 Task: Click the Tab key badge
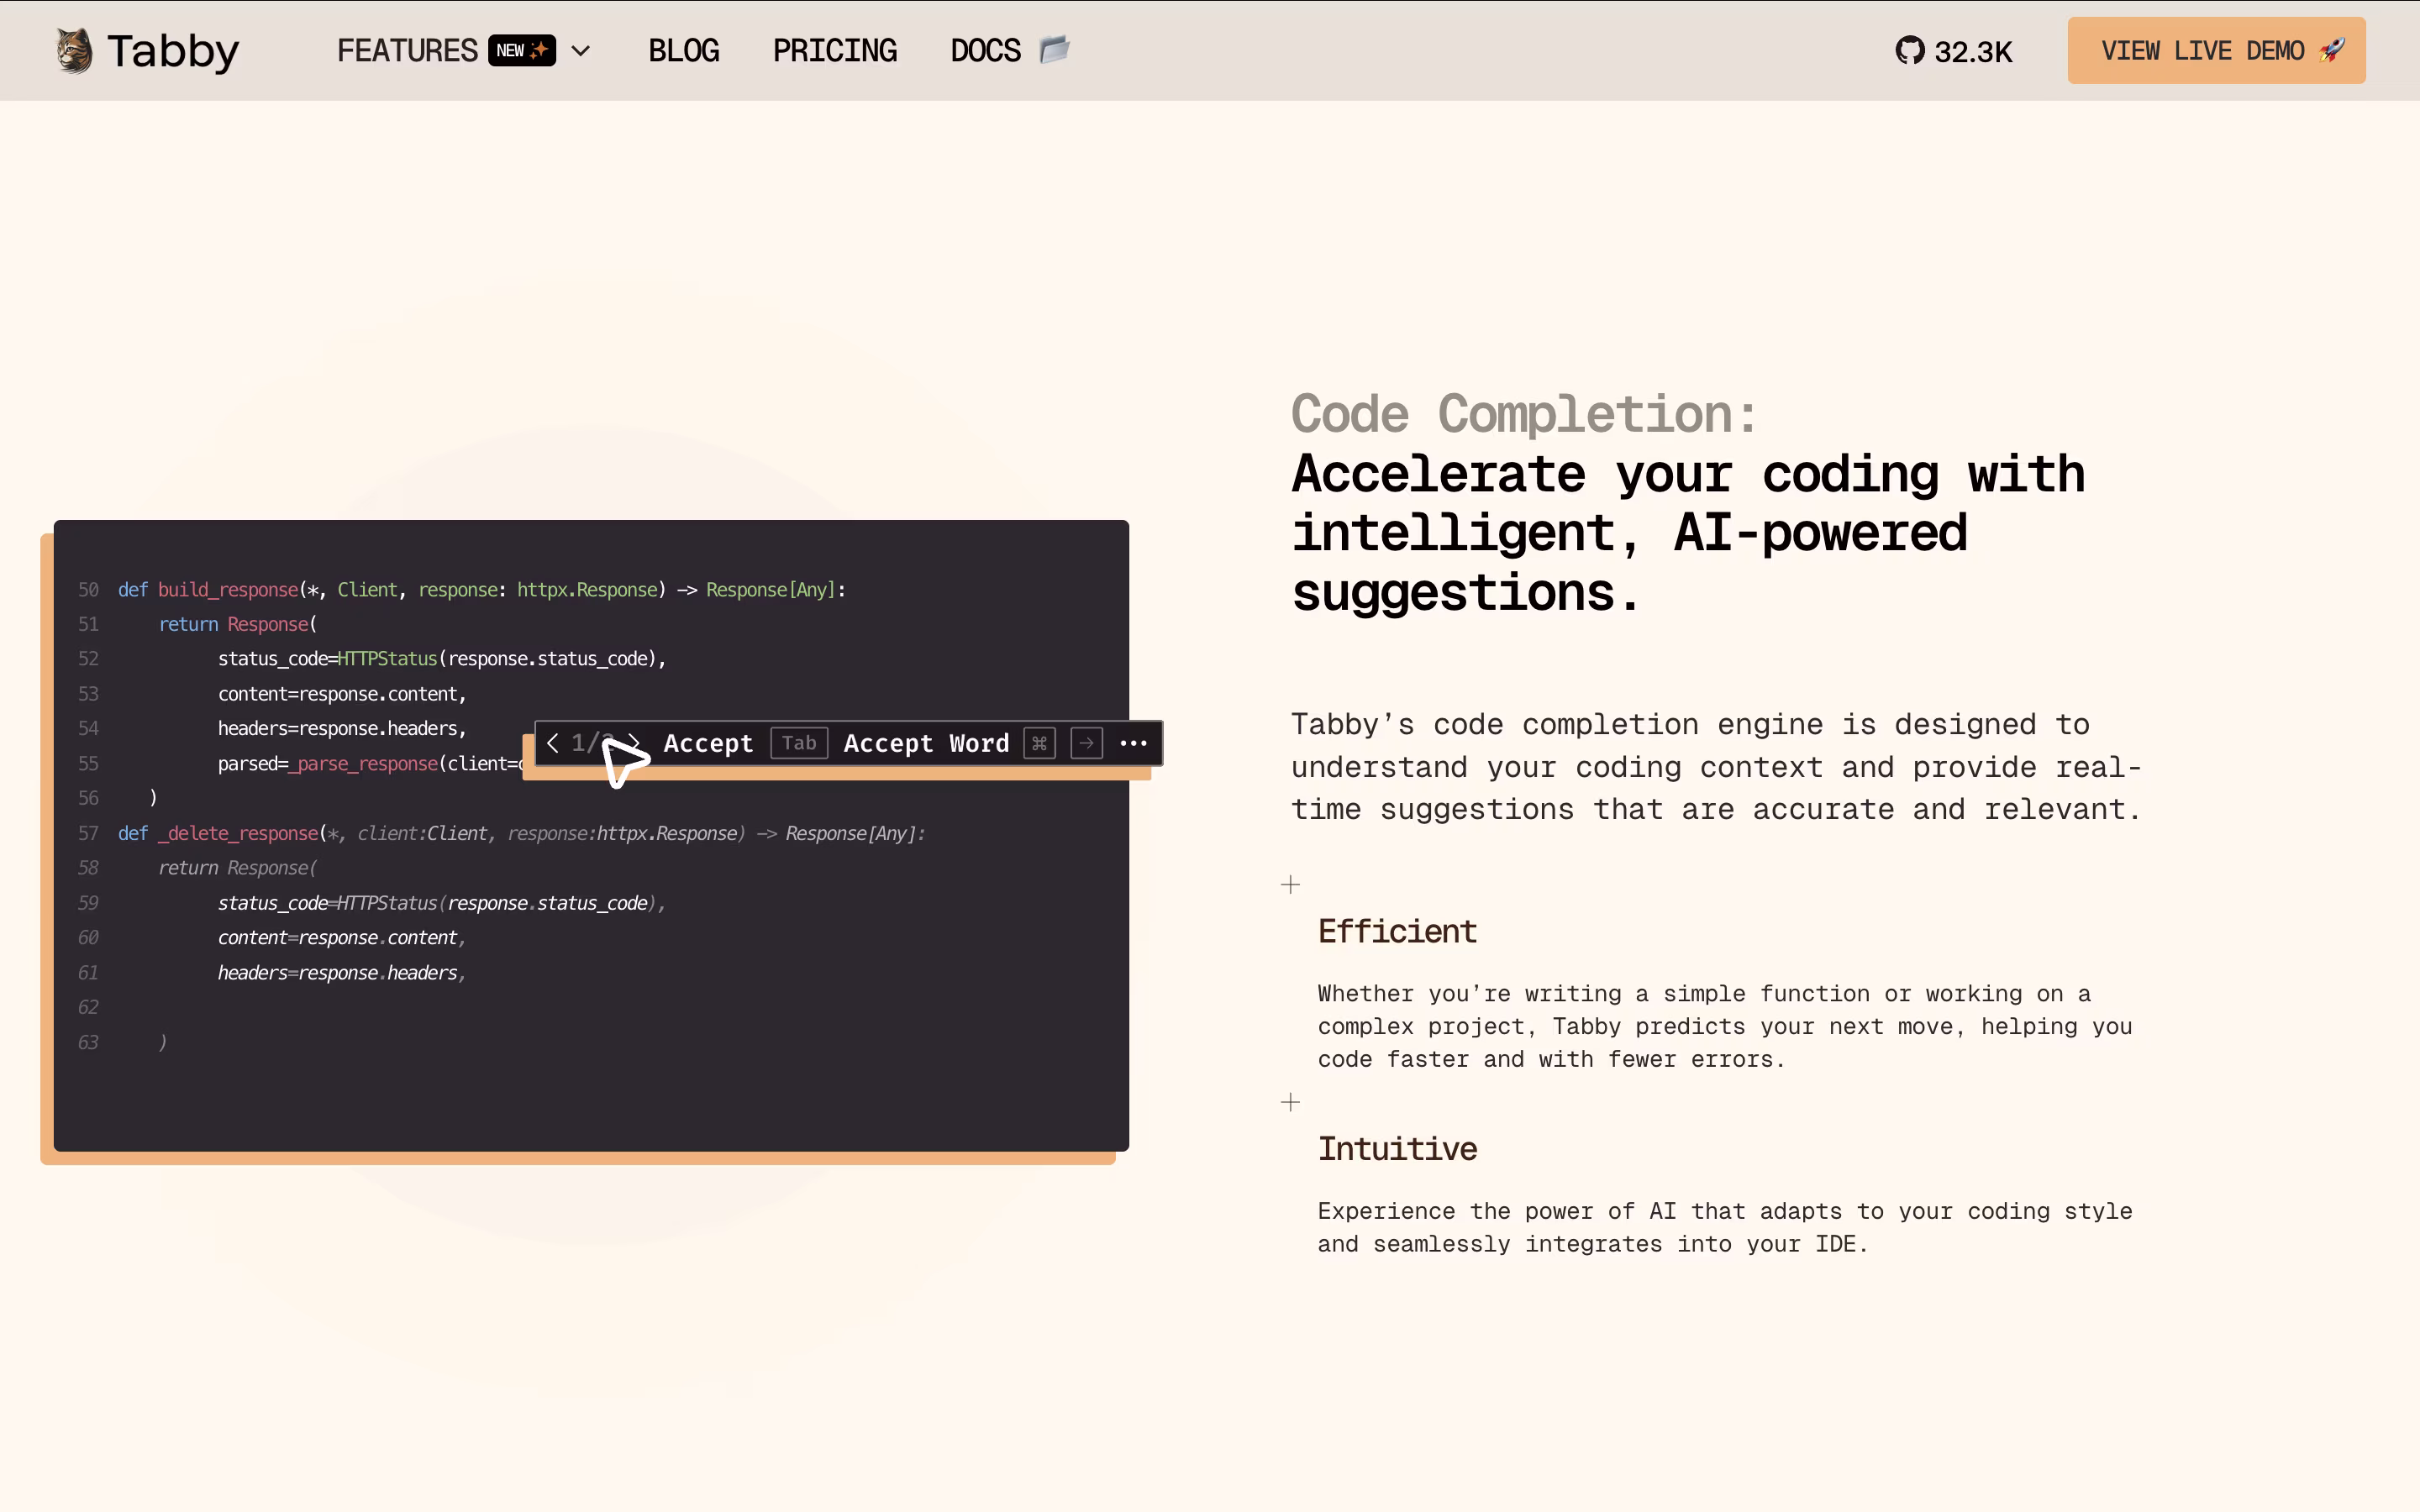pyautogui.click(x=799, y=743)
